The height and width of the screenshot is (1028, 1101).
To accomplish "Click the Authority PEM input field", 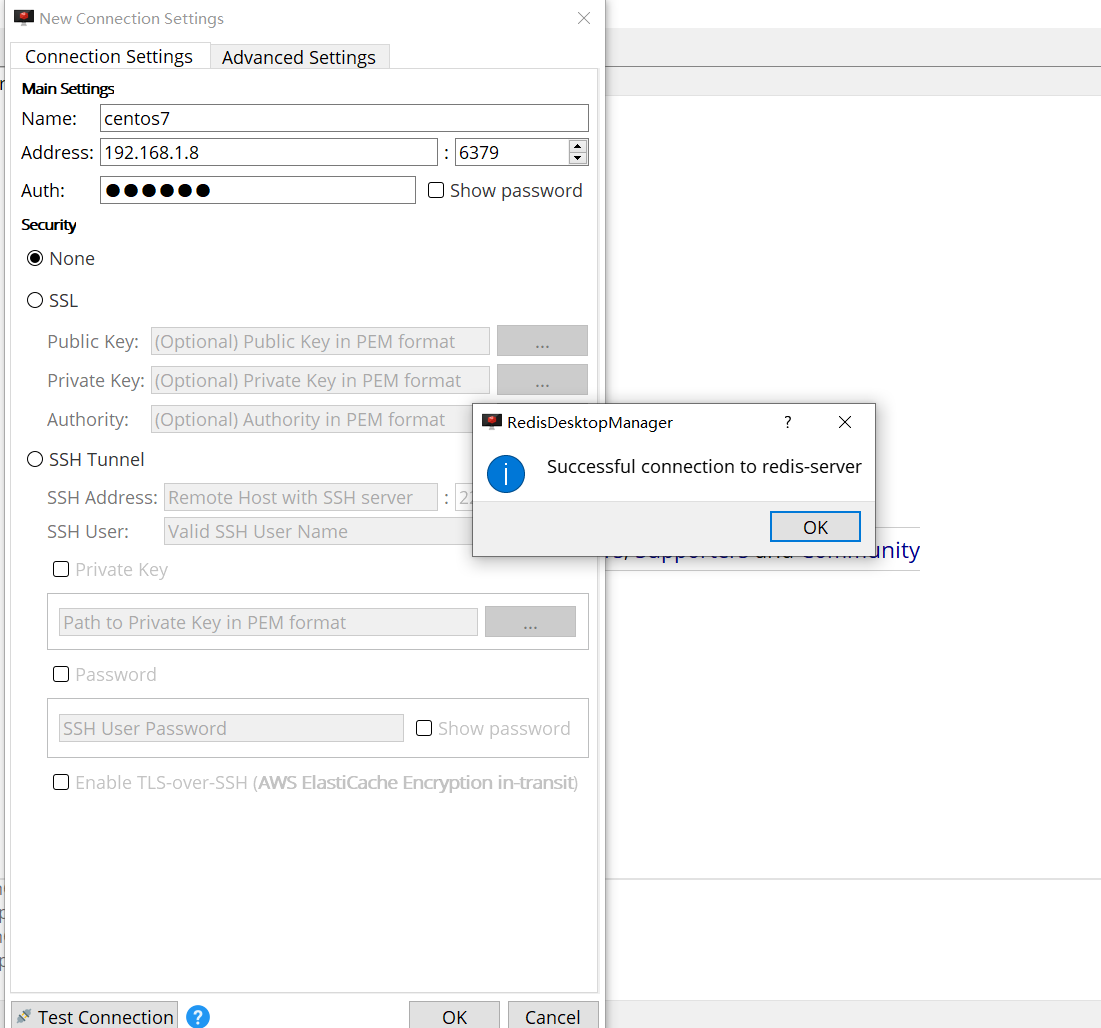I will [x=312, y=419].
